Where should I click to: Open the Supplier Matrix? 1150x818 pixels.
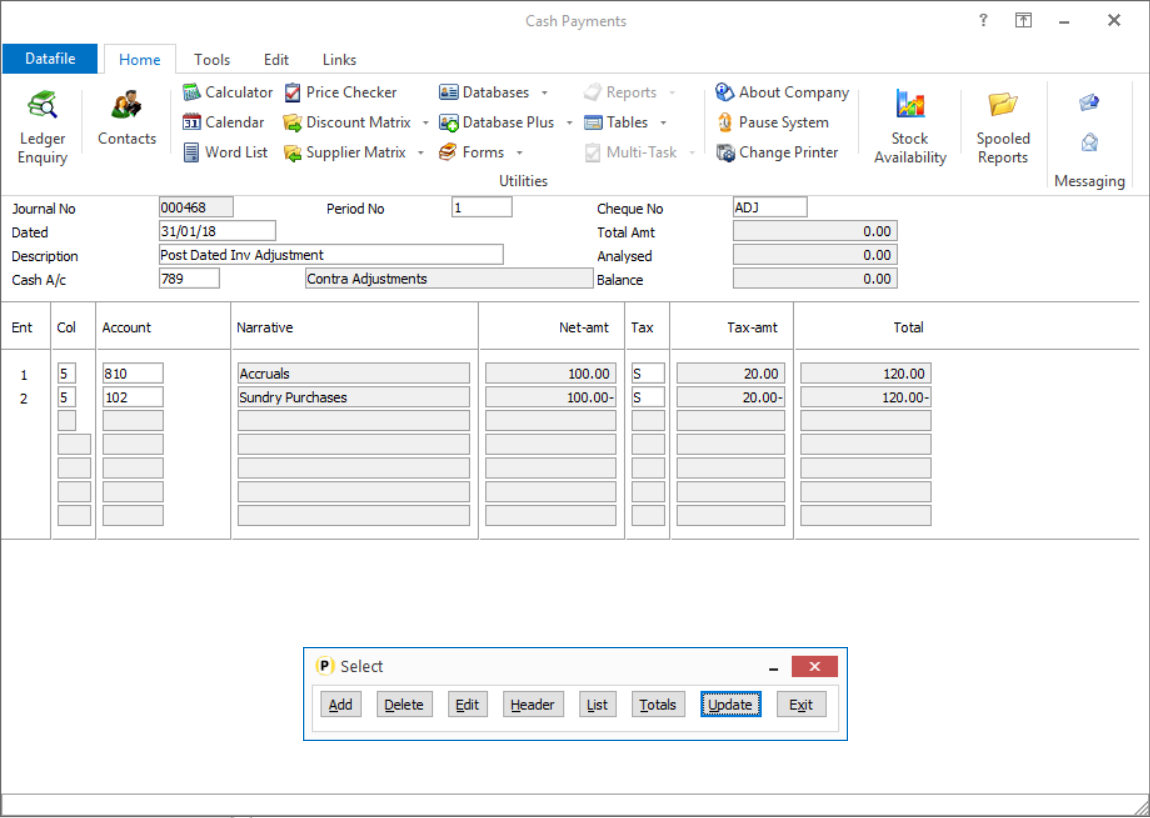click(x=345, y=153)
